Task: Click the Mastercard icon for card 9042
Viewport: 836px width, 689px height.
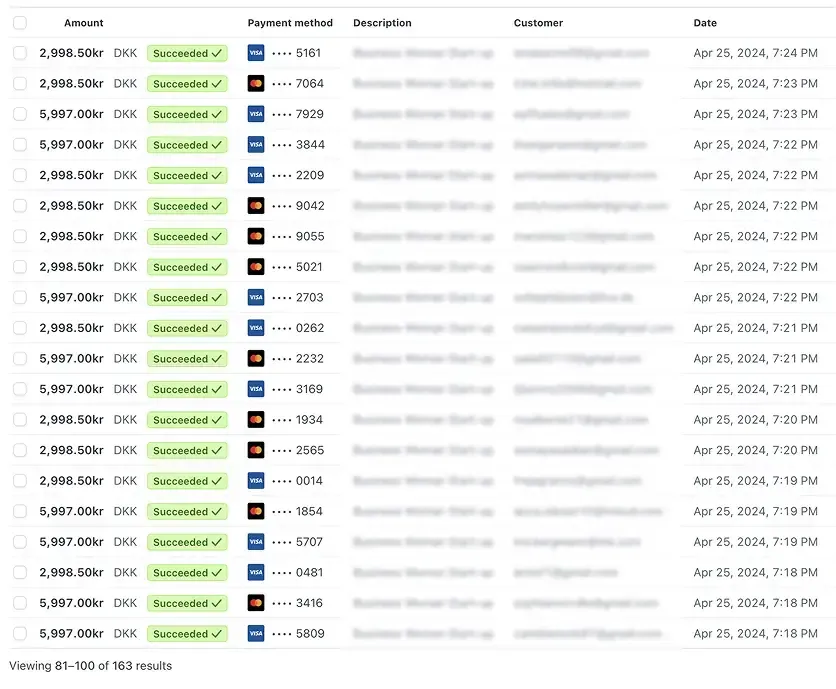Action: 256,205
